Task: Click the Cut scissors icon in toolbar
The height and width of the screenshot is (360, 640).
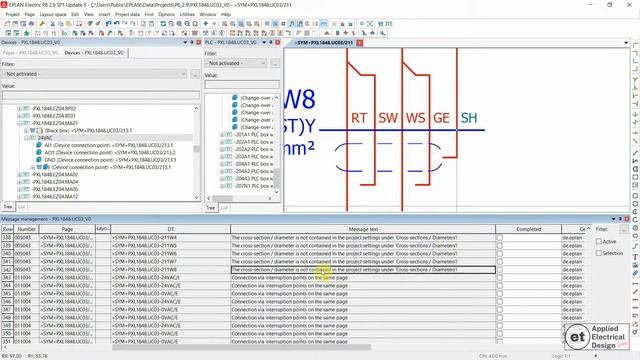Action: [x=52, y=24]
